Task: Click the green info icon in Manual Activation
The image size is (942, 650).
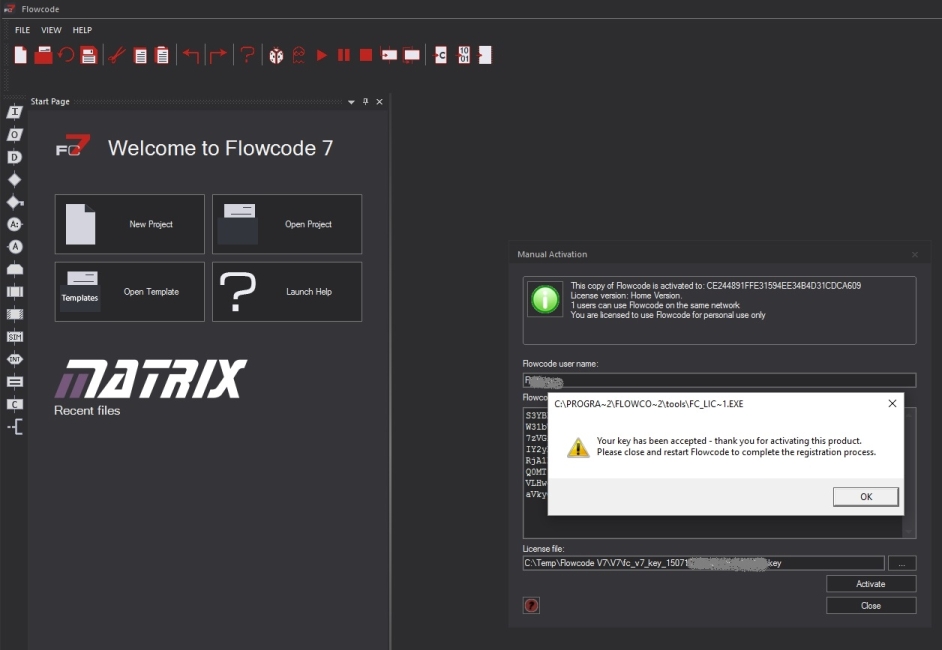Action: 545,299
